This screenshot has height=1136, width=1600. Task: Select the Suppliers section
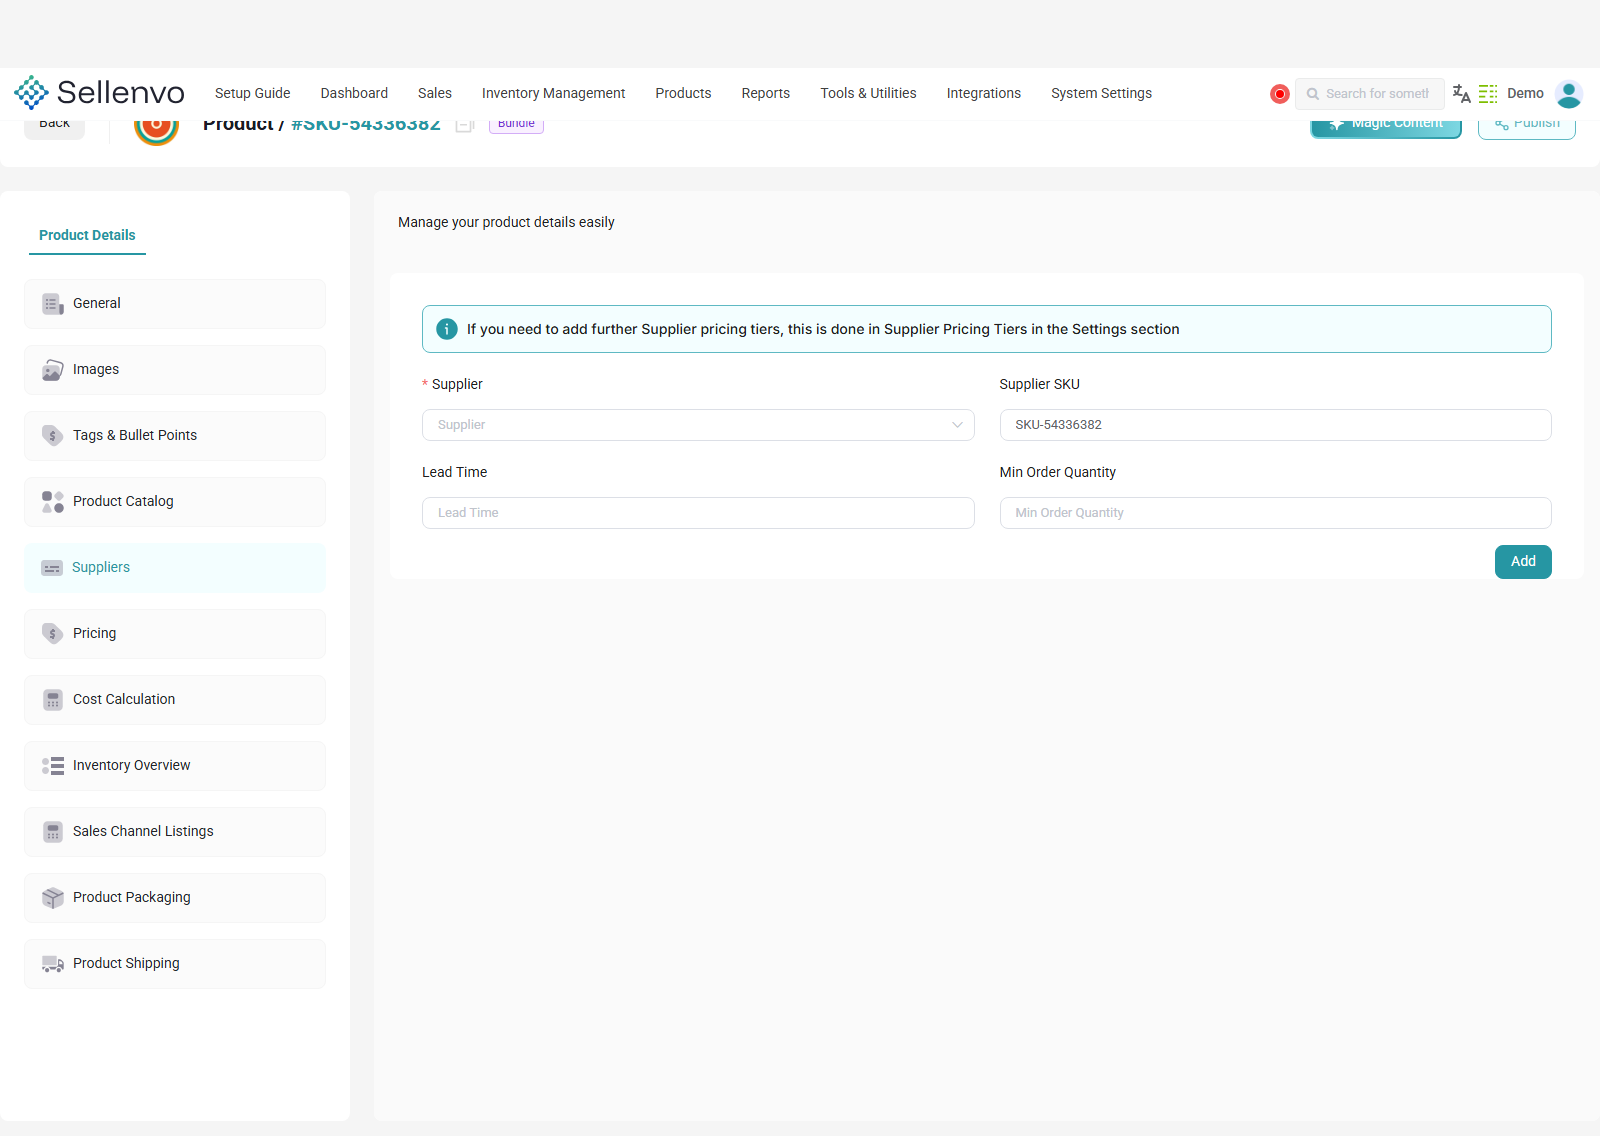click(x=175, y=568)
